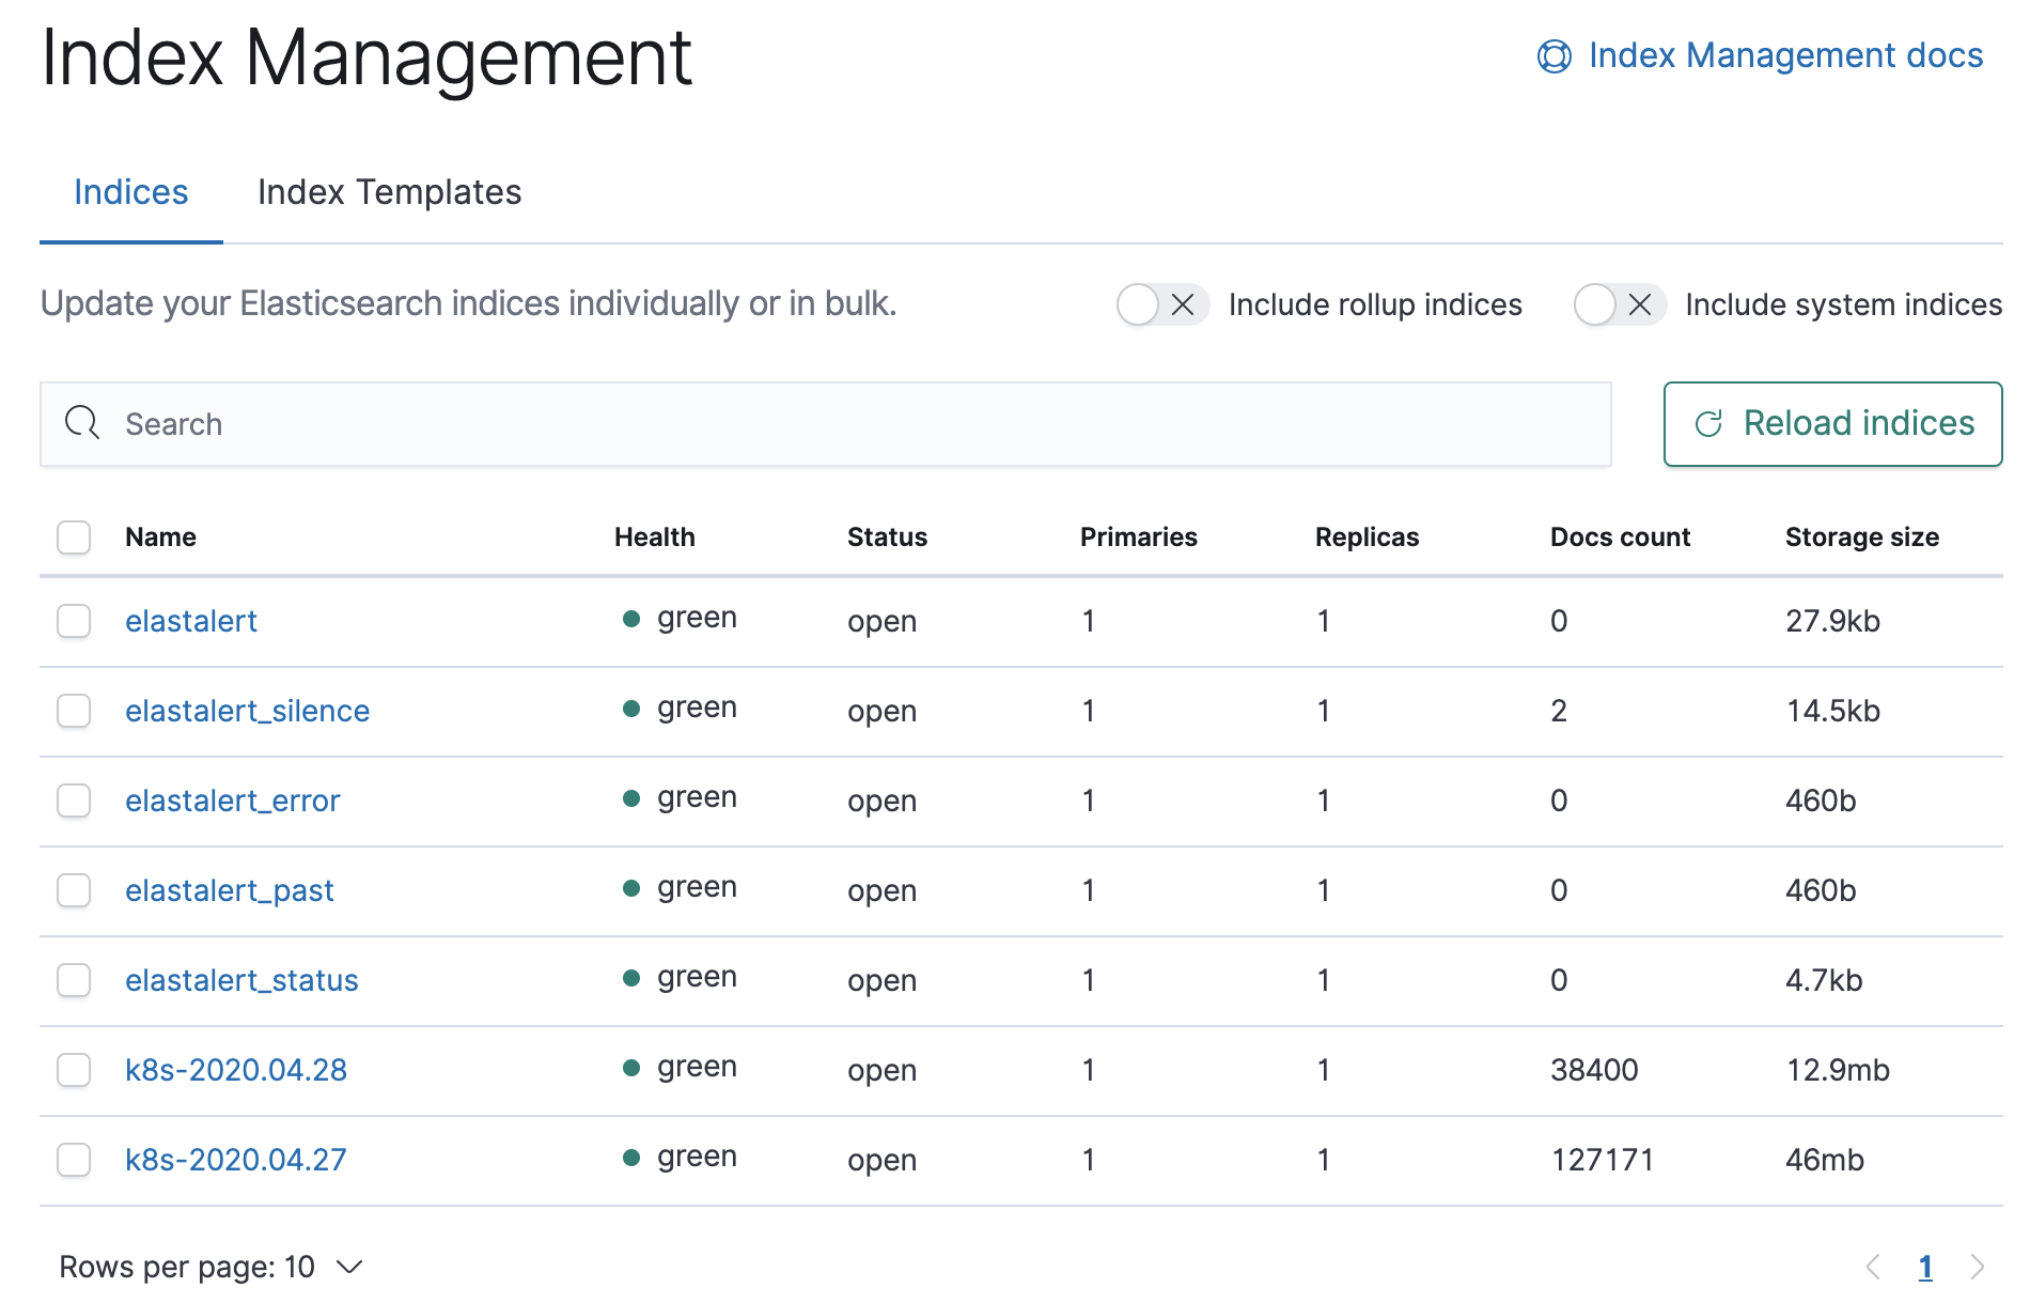Check the elastalert_silence row checkbox

(74, 710)
